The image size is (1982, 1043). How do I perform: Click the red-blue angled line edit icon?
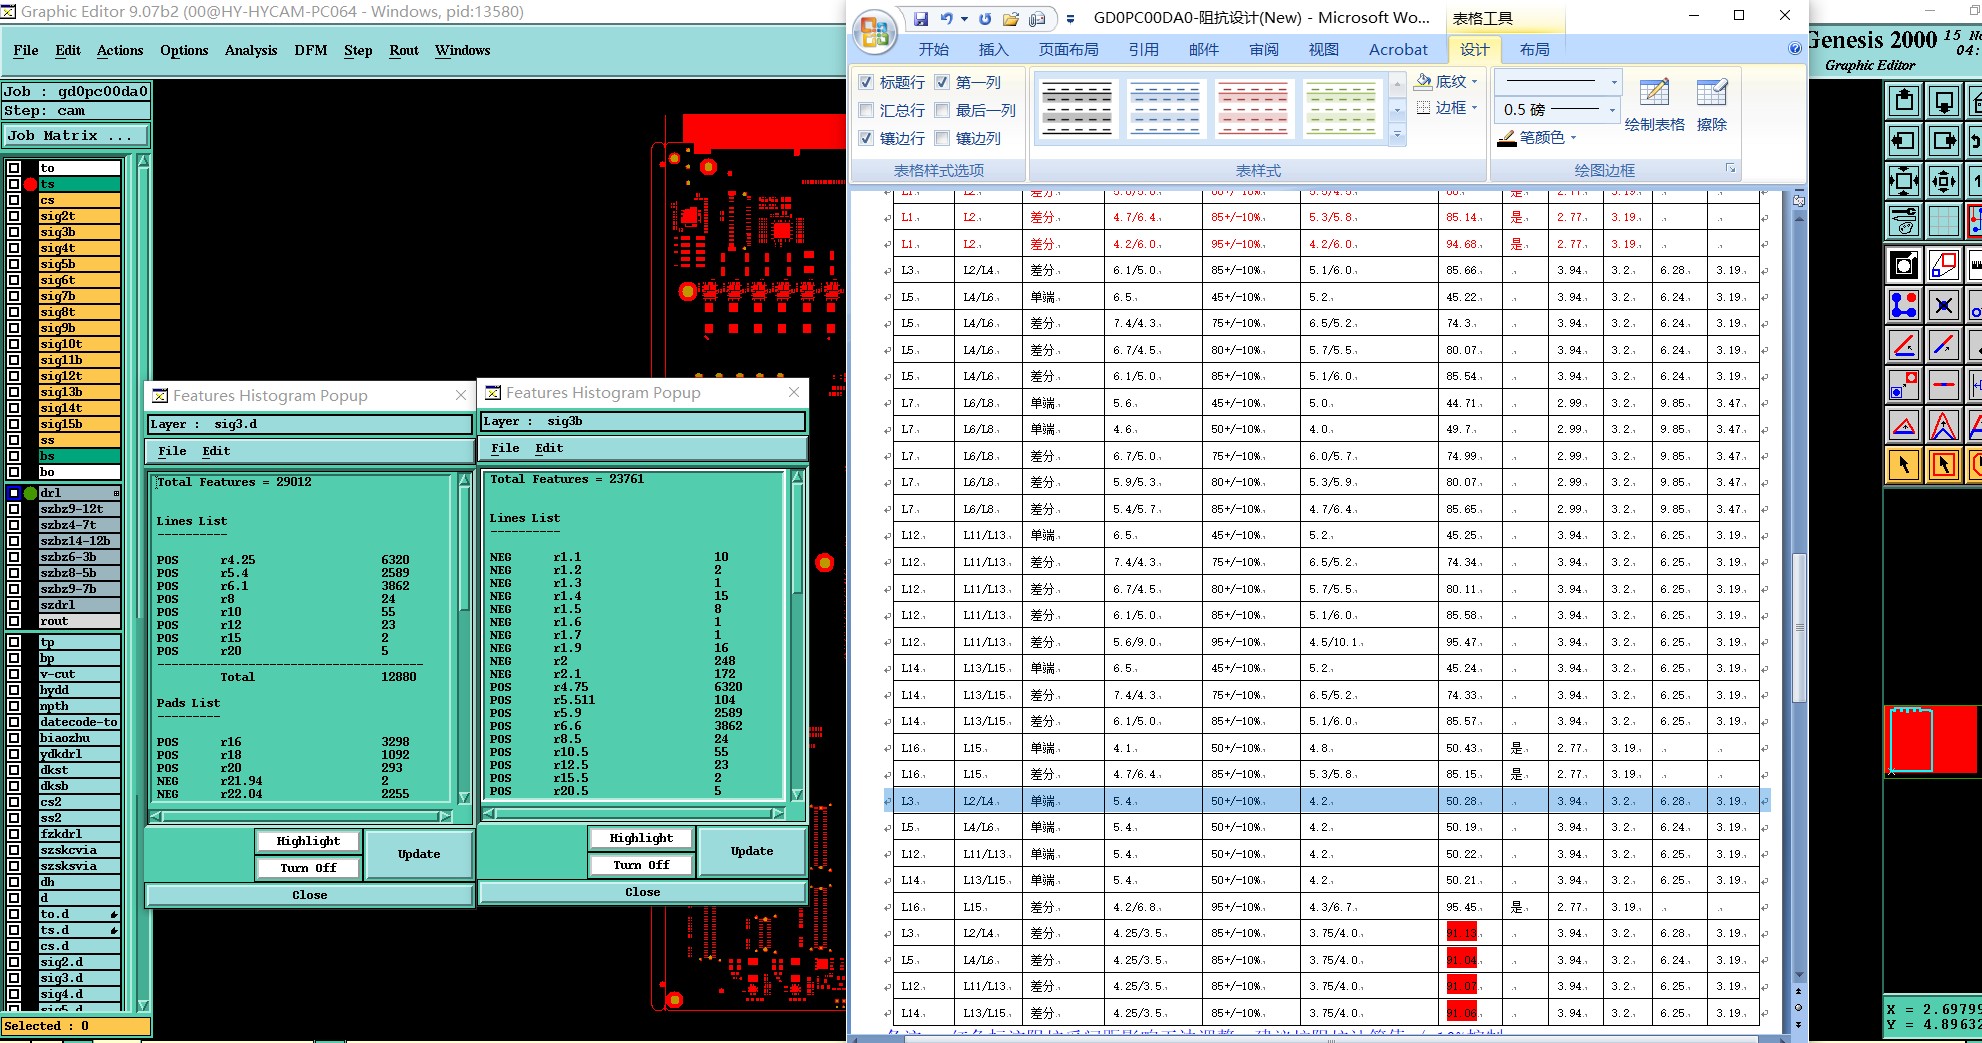click(x=1904, y=345)
